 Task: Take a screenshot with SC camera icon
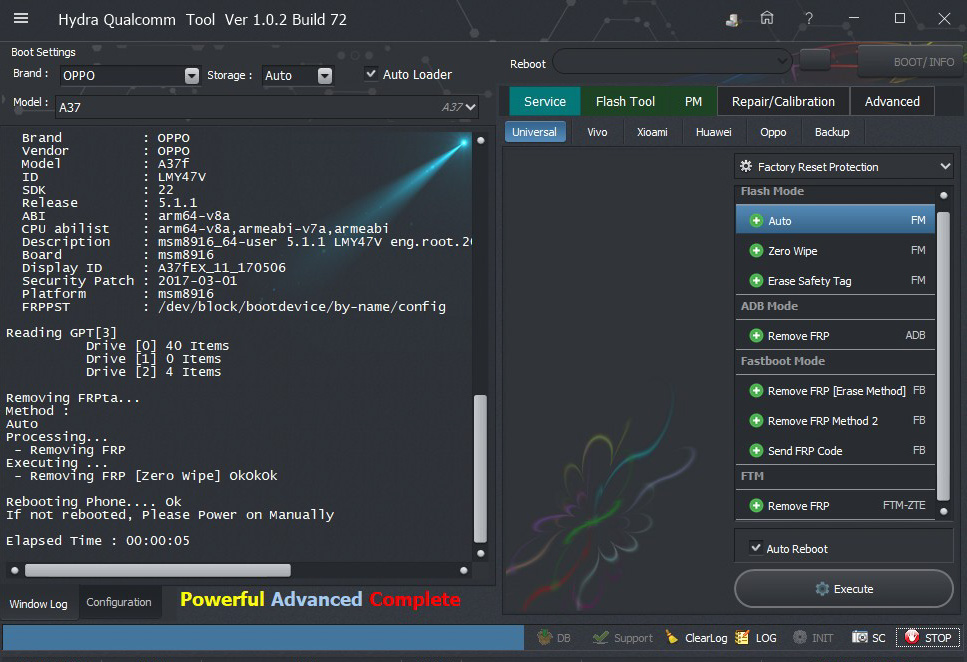[860, 637]
